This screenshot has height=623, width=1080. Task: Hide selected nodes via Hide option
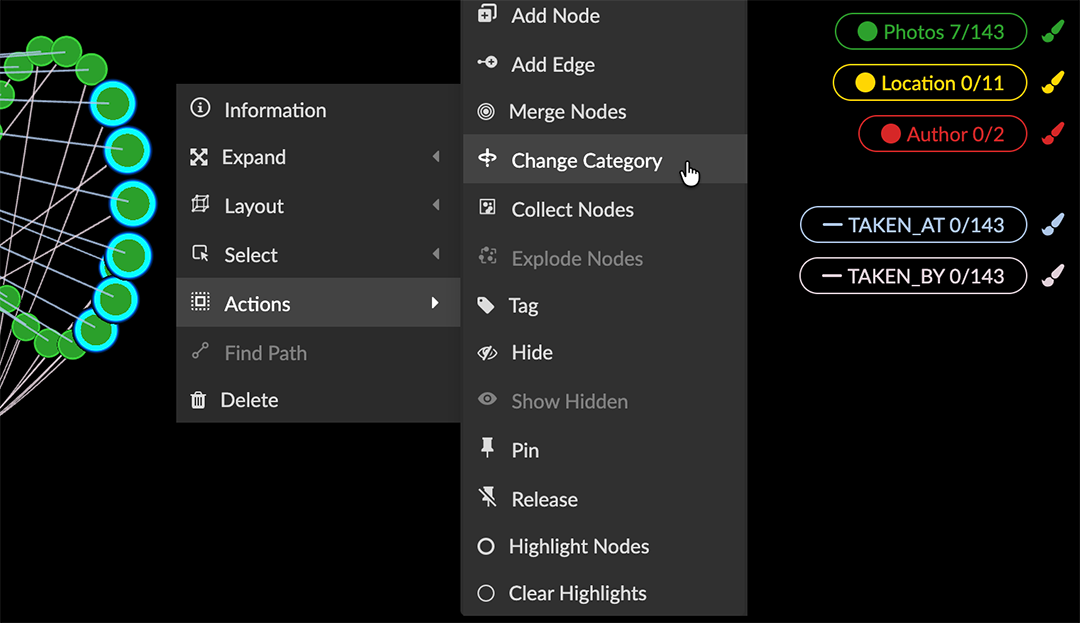531,353
